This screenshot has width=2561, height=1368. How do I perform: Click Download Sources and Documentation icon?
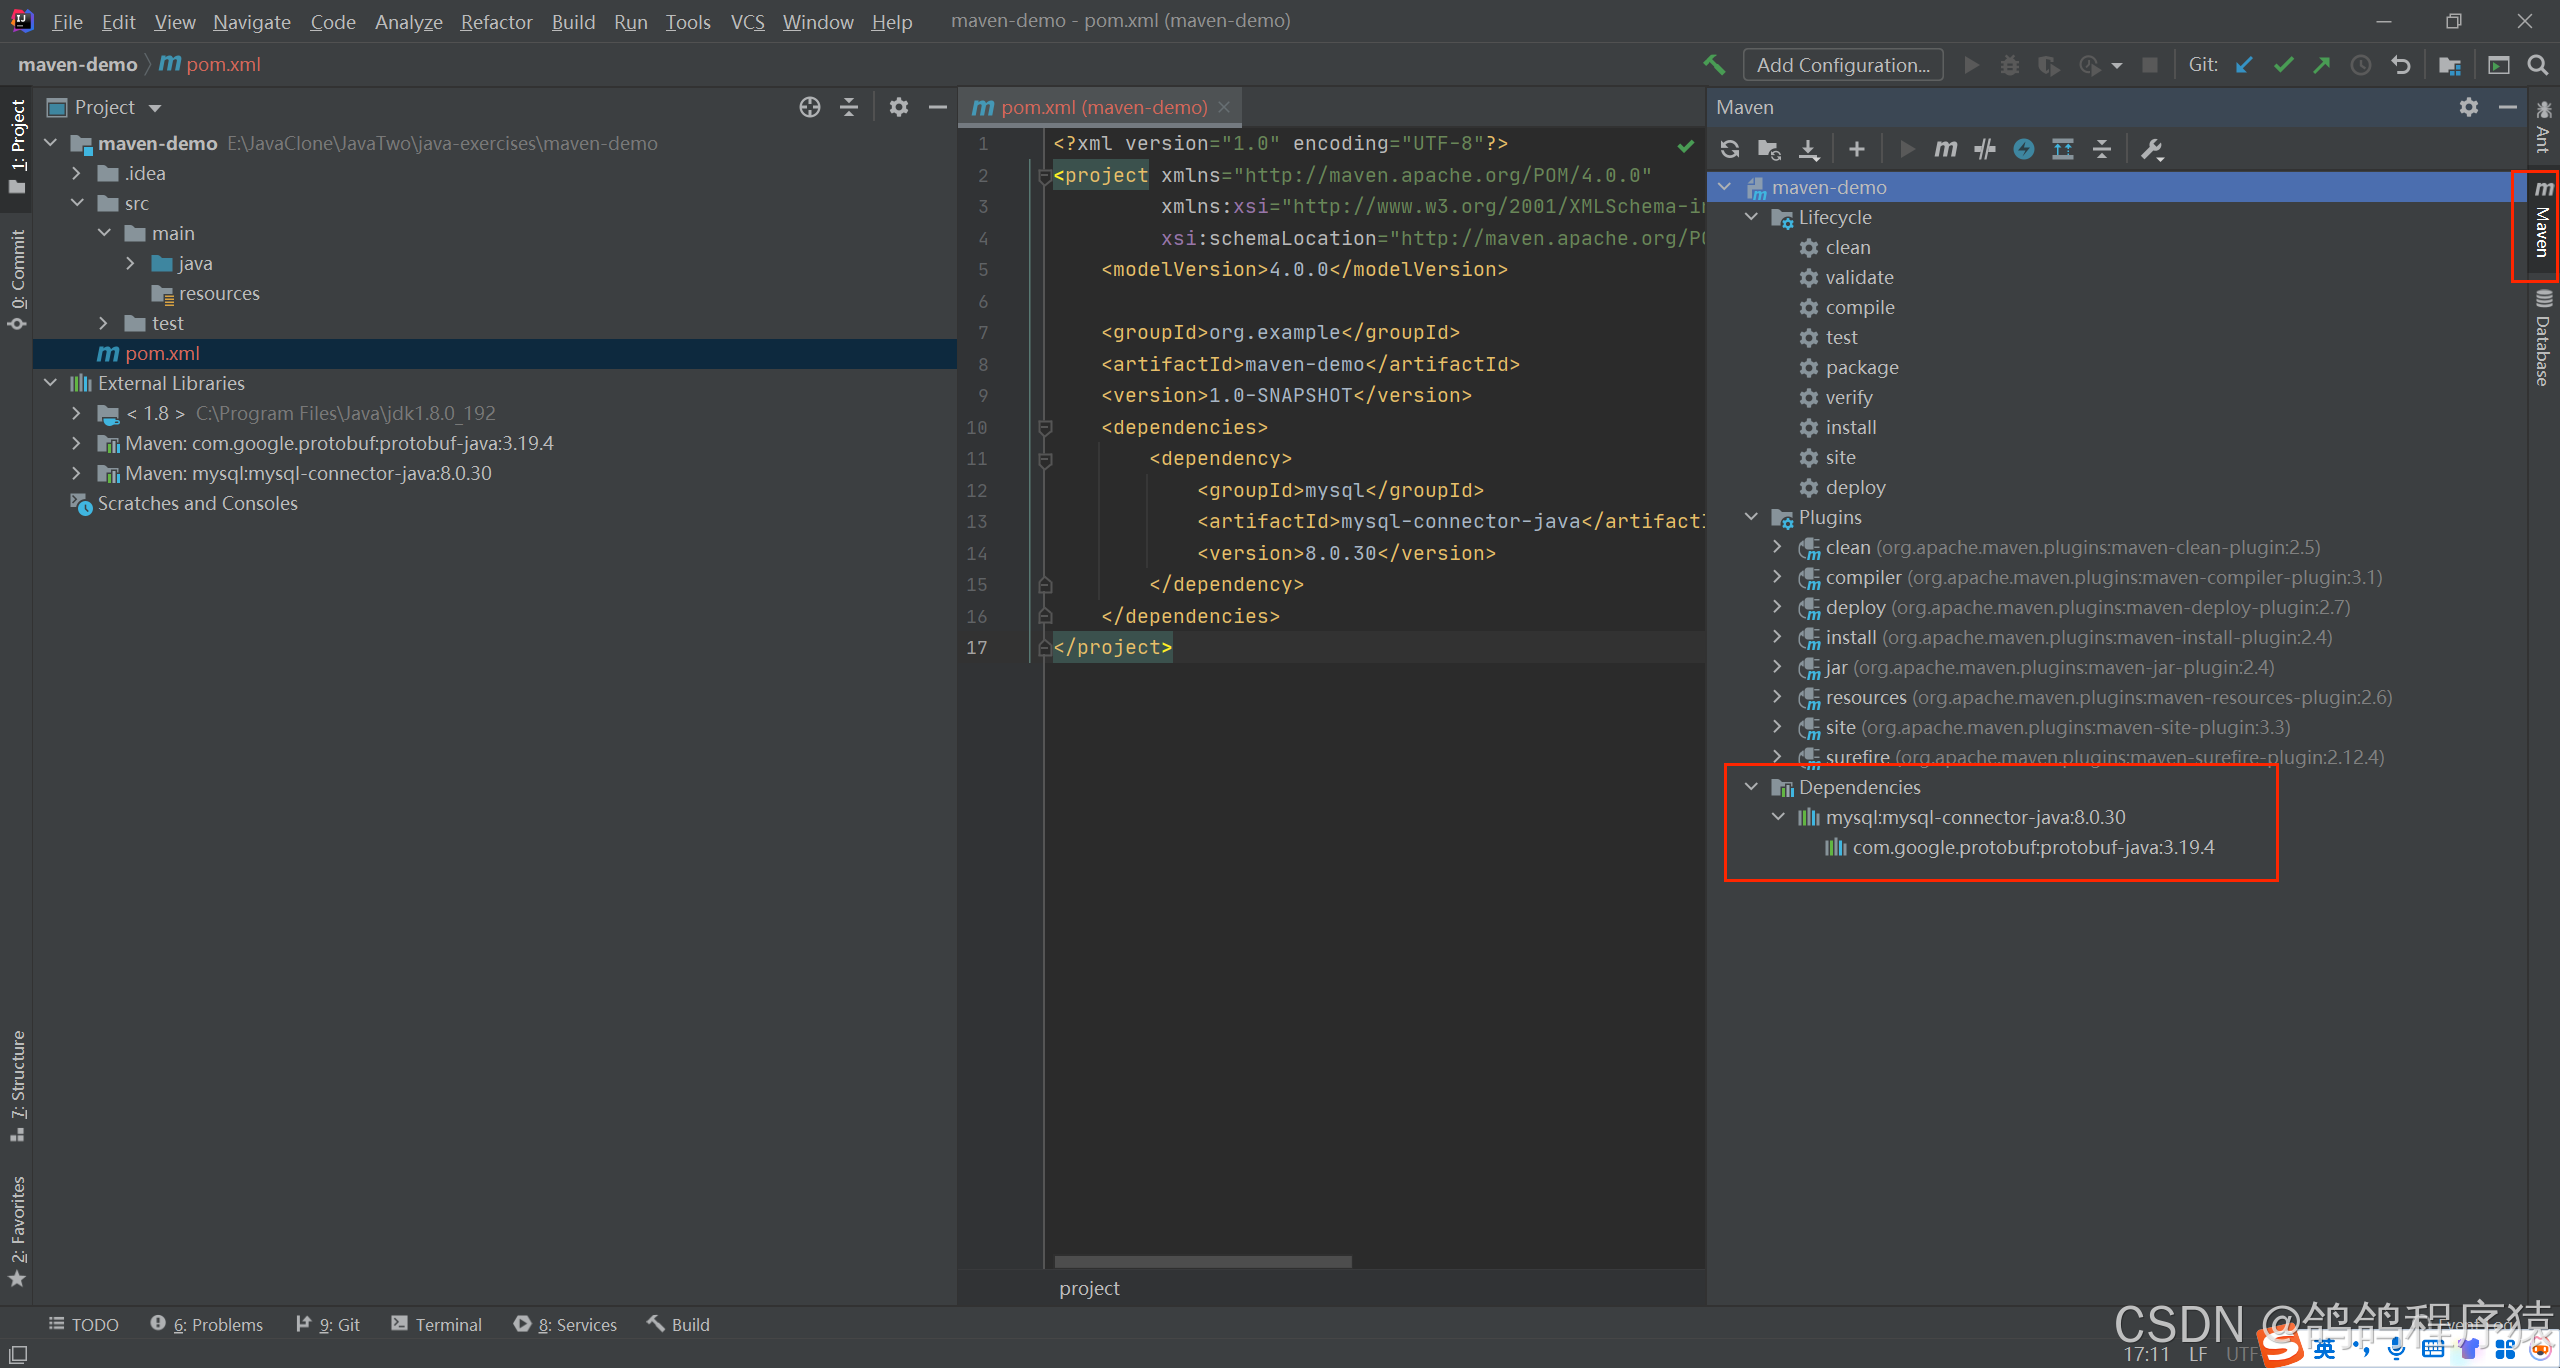[1808, 149]
